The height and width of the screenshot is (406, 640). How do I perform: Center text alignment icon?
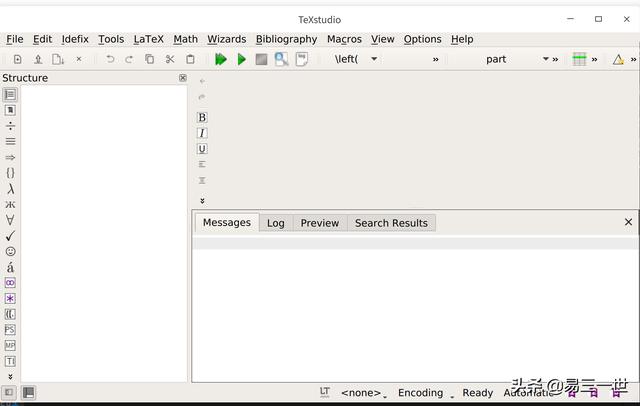pos(202,180)
